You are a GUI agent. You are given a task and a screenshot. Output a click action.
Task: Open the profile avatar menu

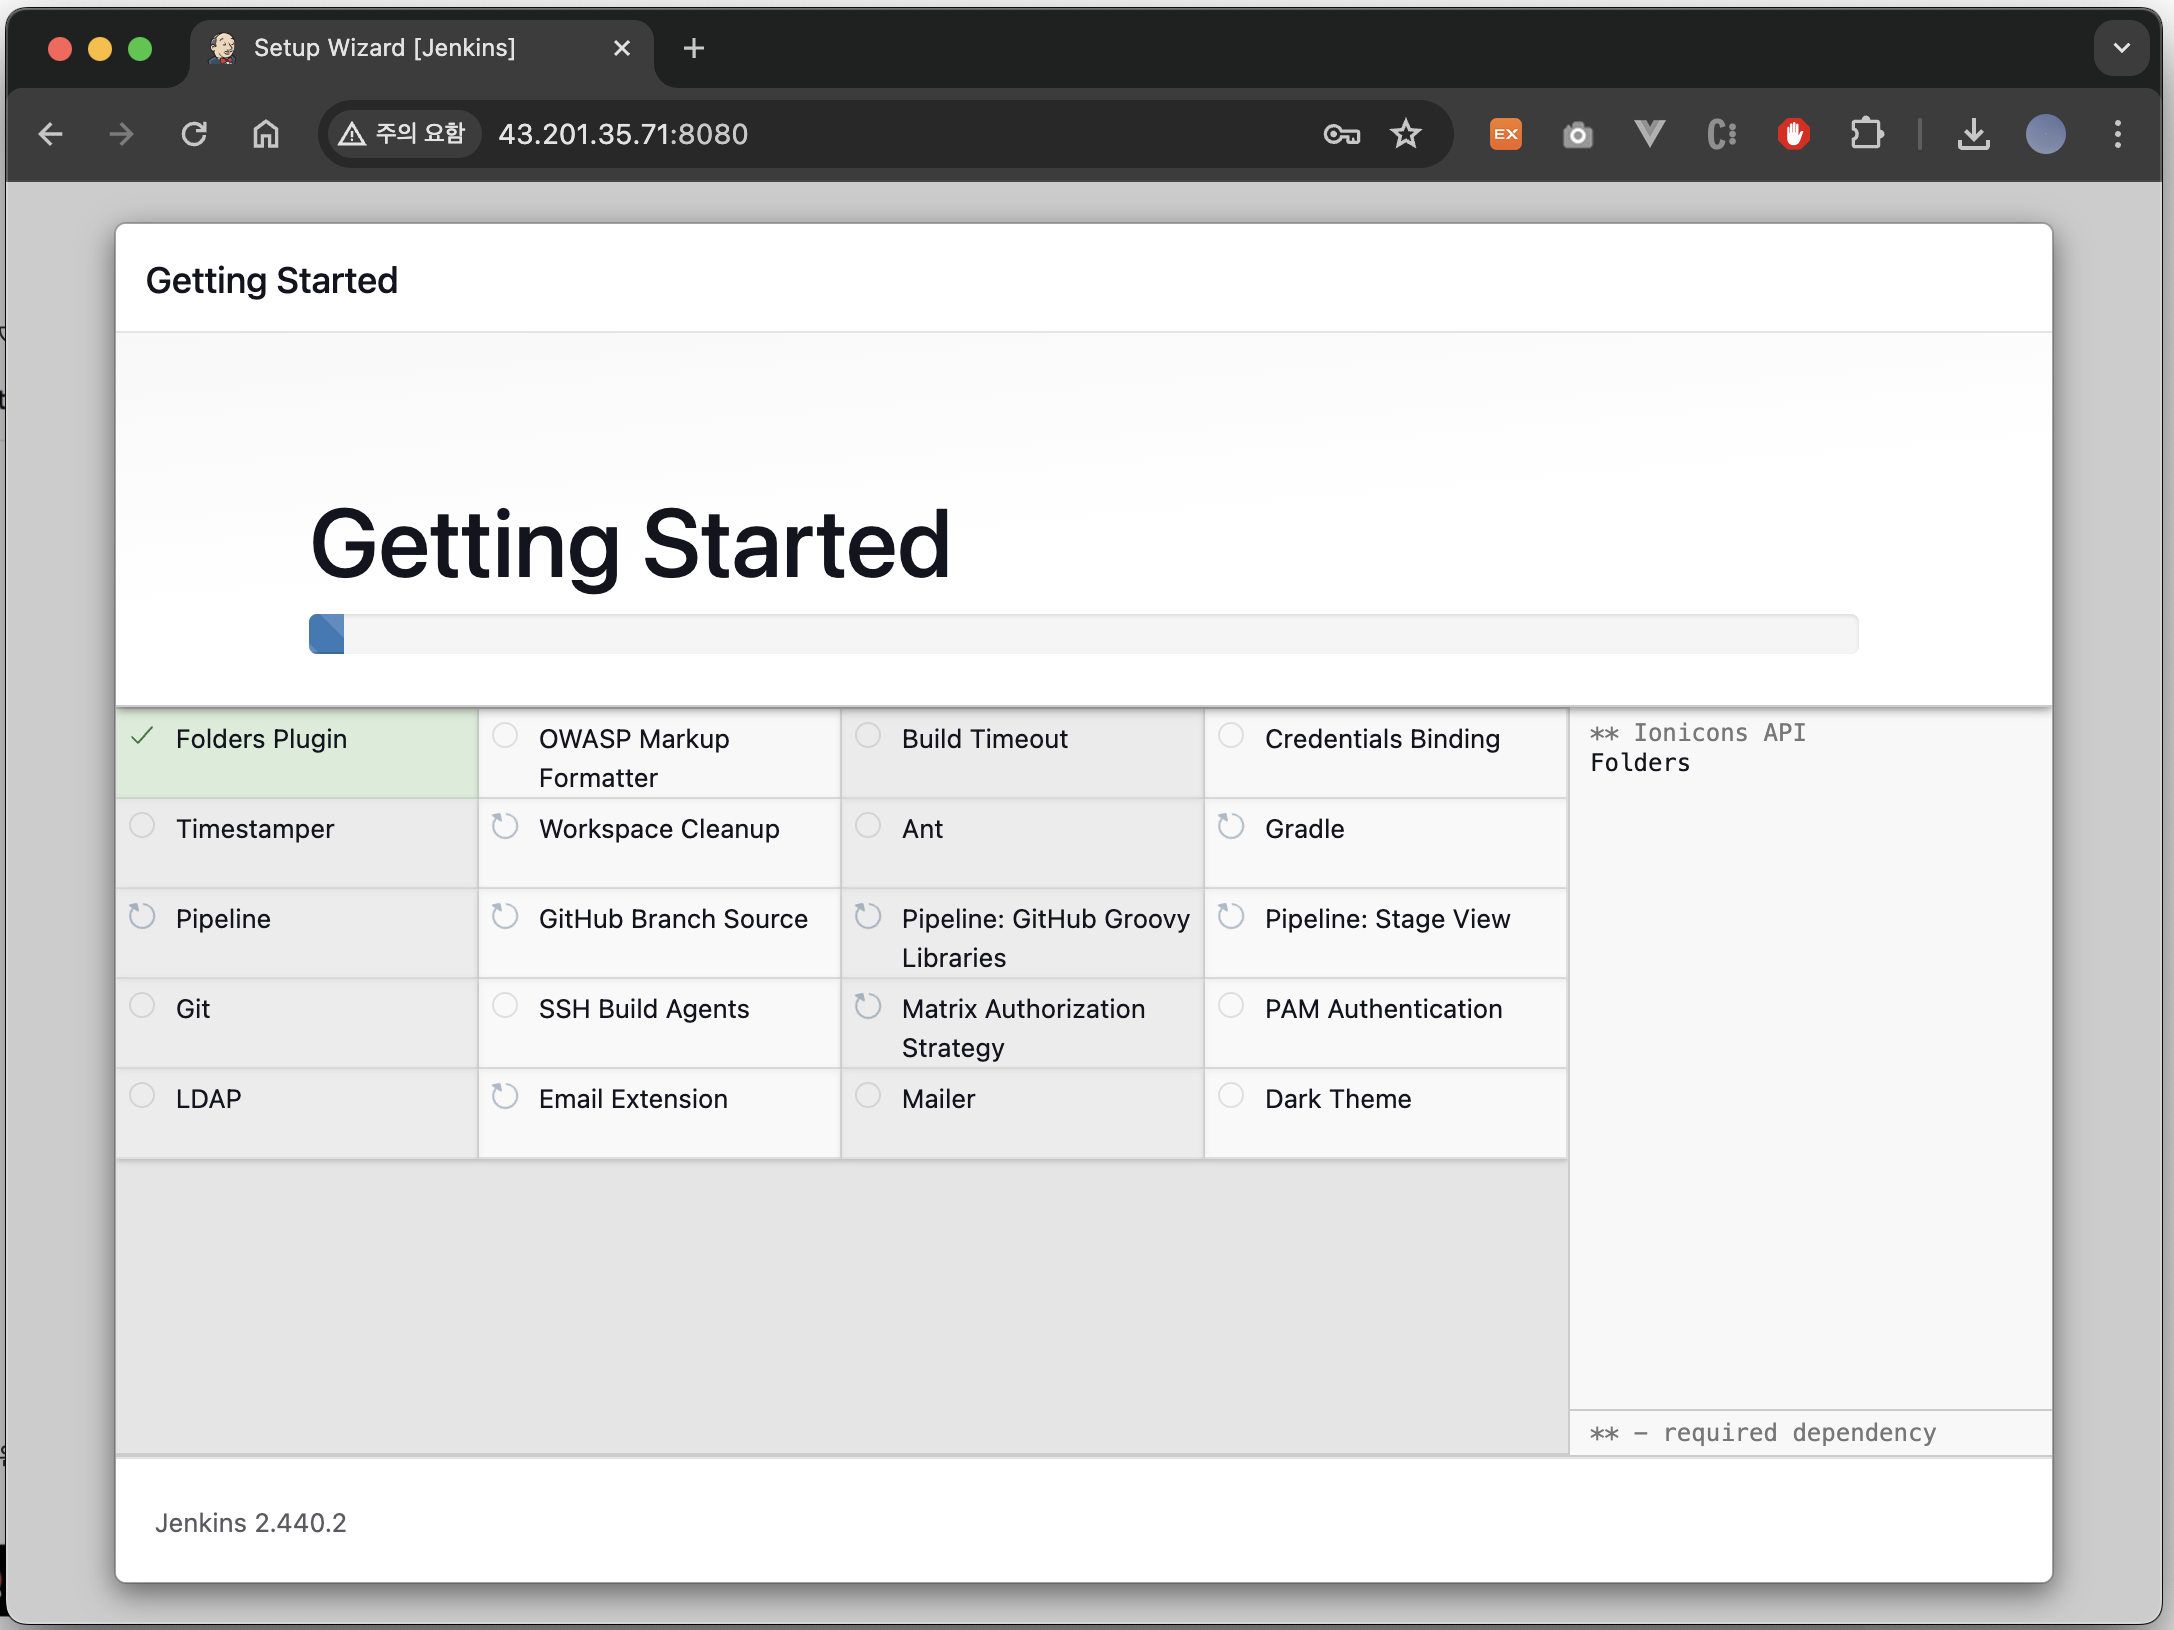coord(2045,134)
